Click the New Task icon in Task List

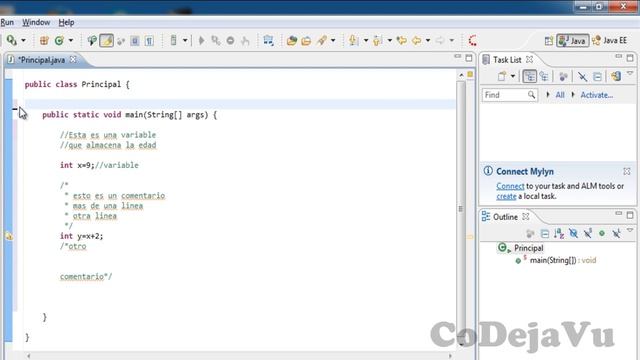pyautogui.click(x=502, y=76)
